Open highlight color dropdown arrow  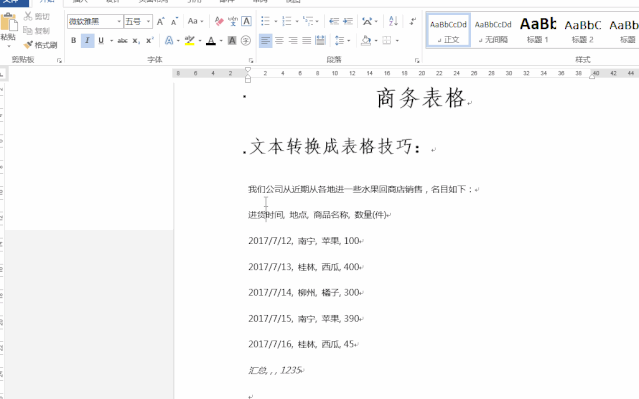tap(200, 40)
